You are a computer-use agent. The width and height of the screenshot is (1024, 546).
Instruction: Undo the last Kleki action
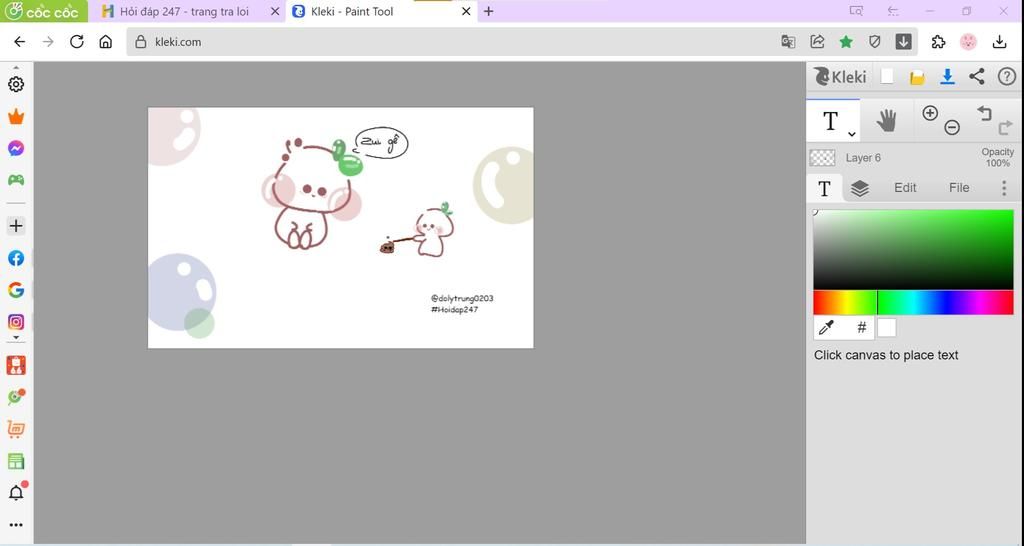click(x=984, y=113)
